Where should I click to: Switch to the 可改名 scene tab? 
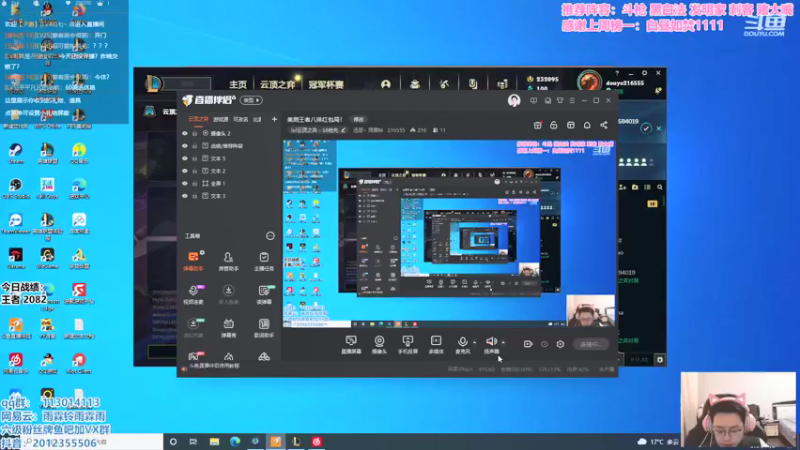pyautogui.click(x=240, y=119)
